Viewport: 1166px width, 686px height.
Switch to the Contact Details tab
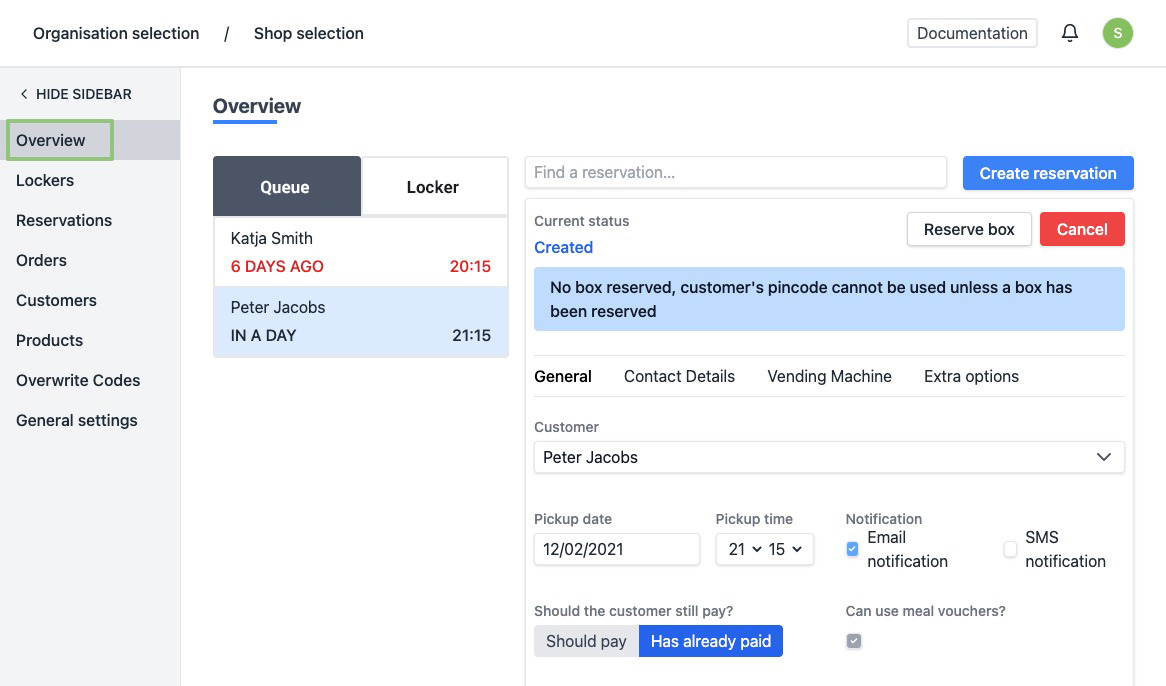click(679, 376)
